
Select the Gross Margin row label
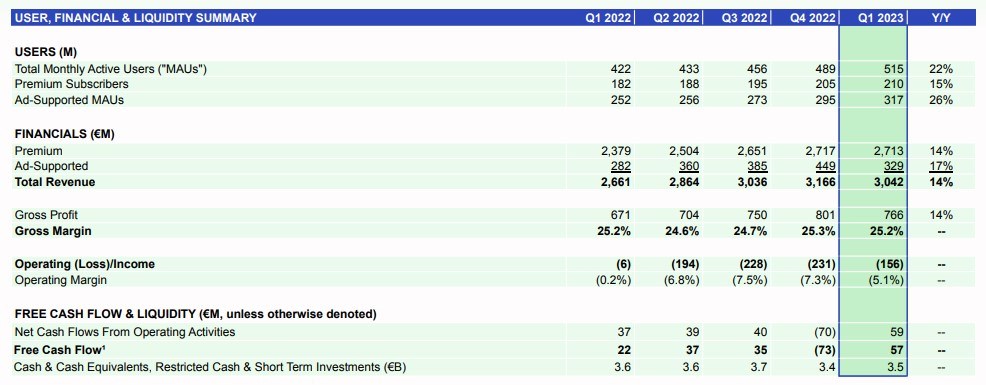point(53,231)
